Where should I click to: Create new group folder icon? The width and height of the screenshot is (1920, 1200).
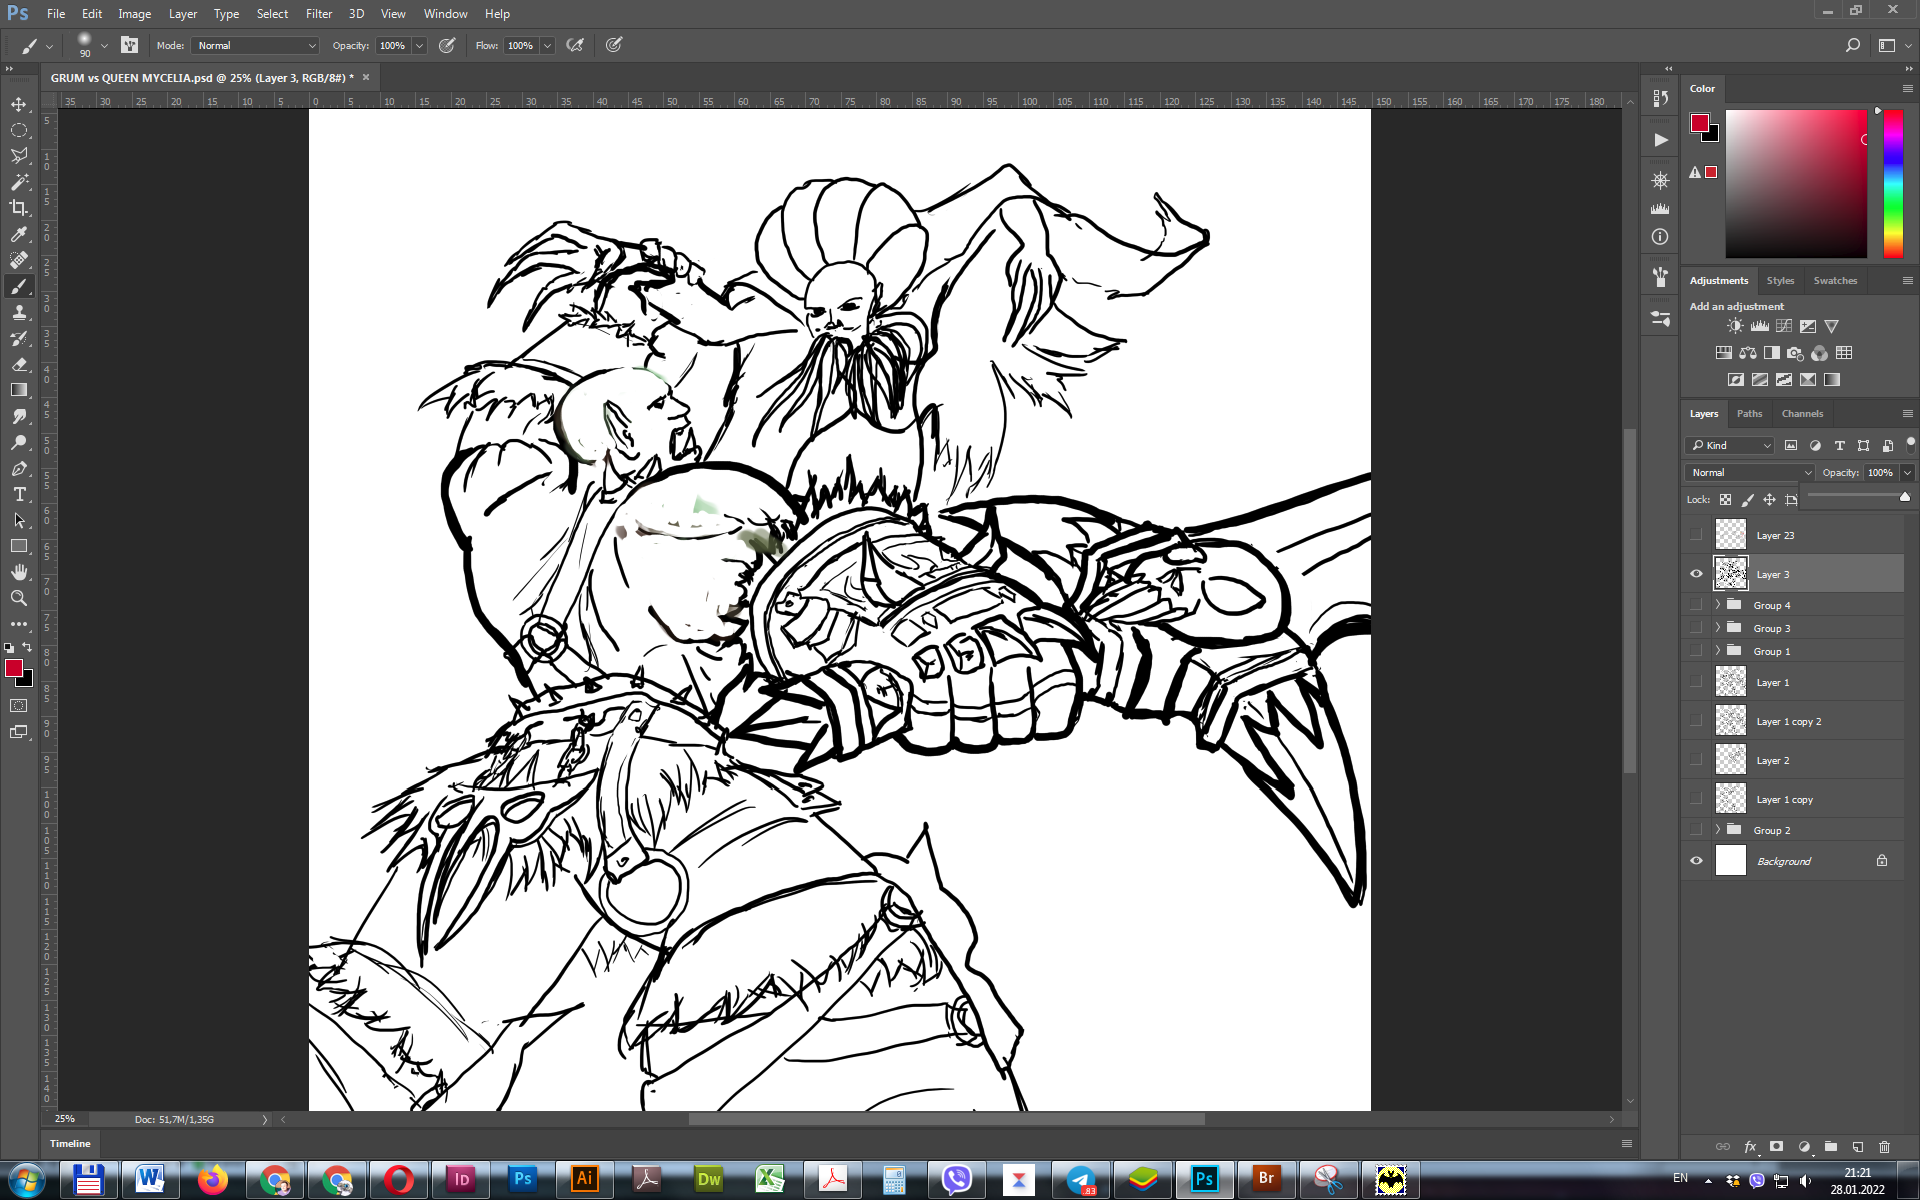pos(1830,1147)
